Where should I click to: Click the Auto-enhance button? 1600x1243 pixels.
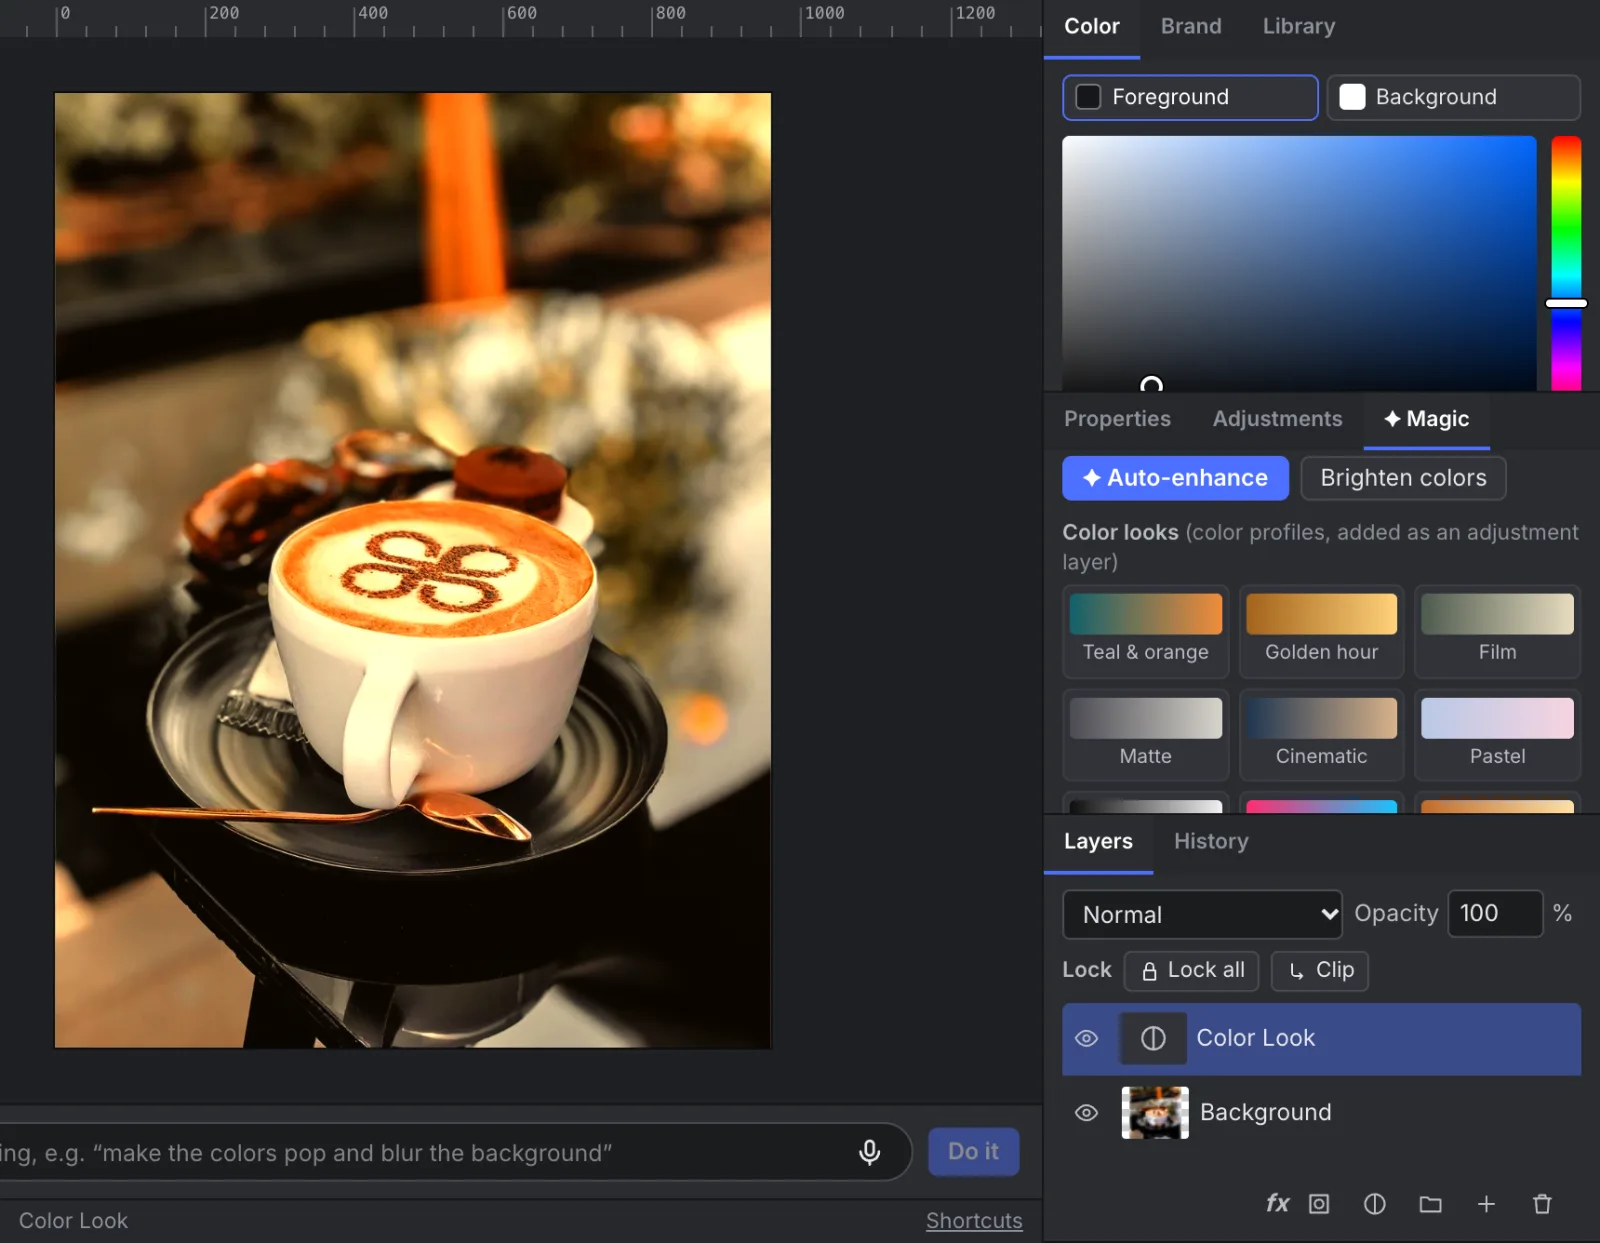coord(1175,478)
